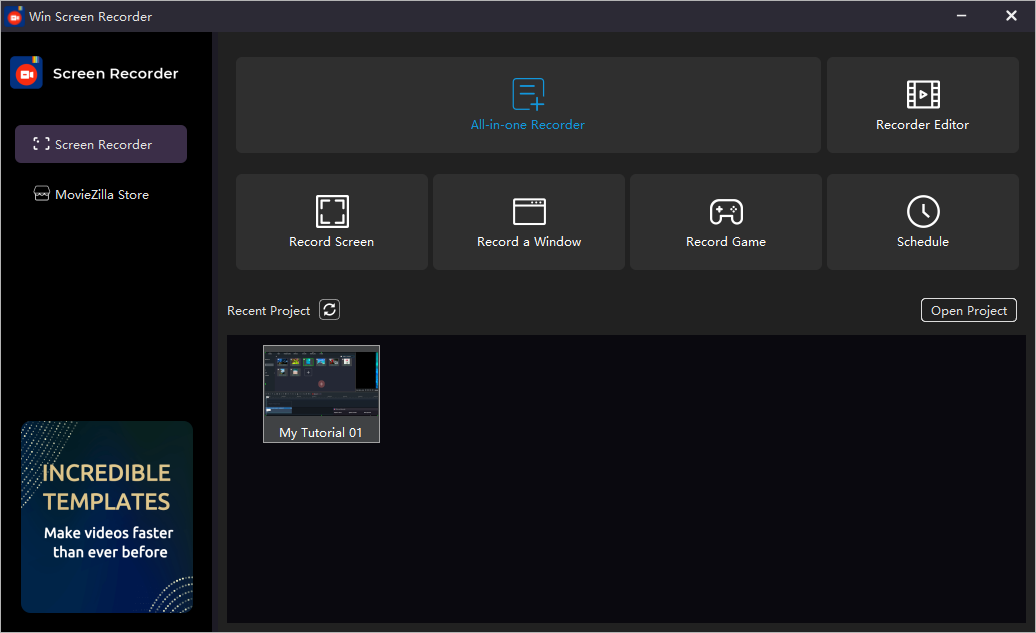Click the Schedule clock icon
Viewport: 1036px width, 633px height.
tap(922, 211)
